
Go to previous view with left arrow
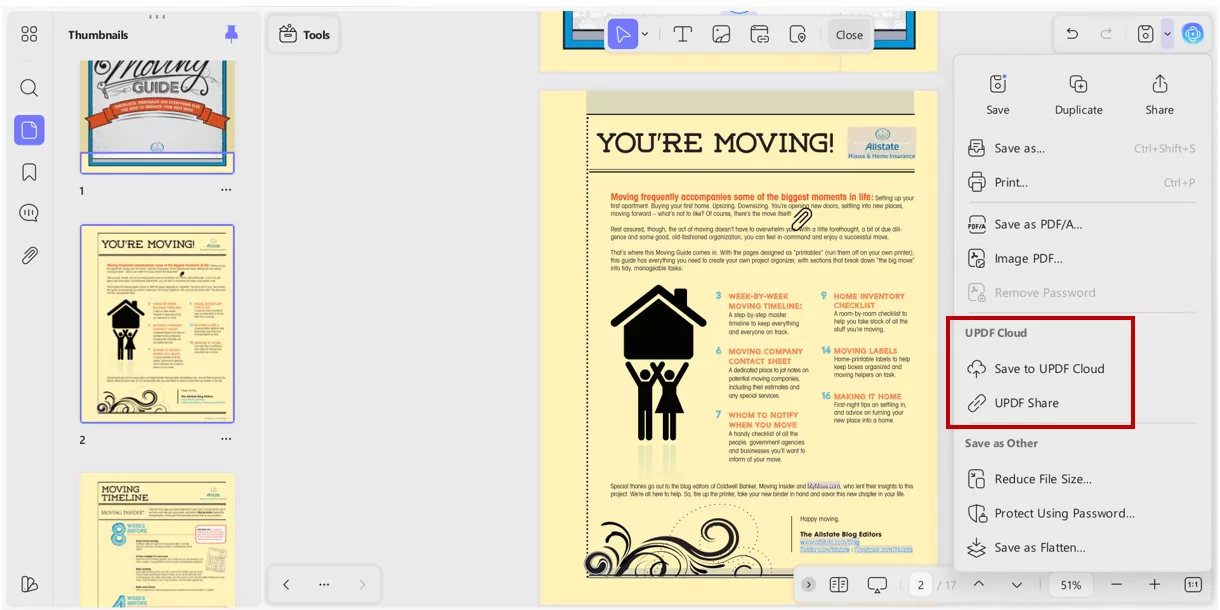point(286,585)
